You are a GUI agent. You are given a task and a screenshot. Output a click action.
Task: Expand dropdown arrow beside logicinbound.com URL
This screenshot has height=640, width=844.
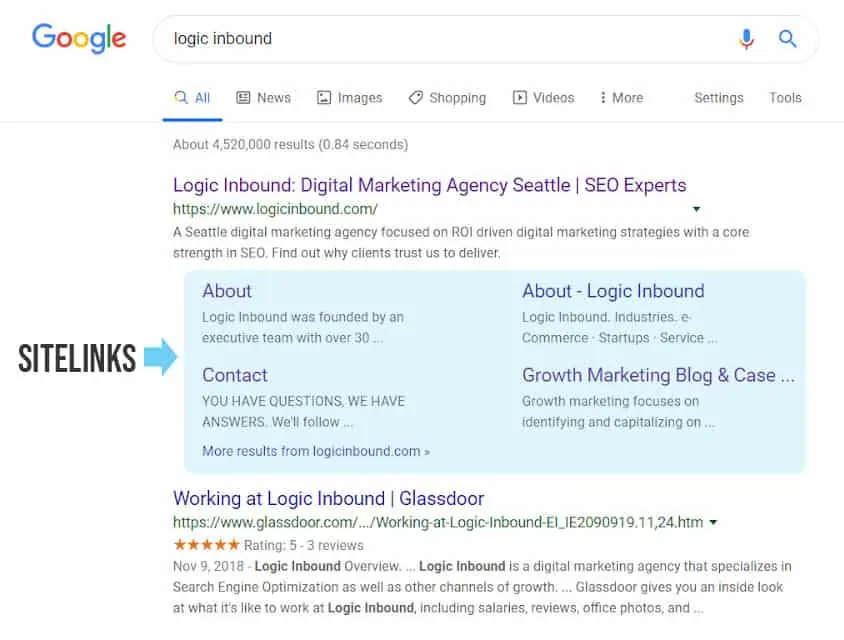pyautogui.click(x=697, y=210)
